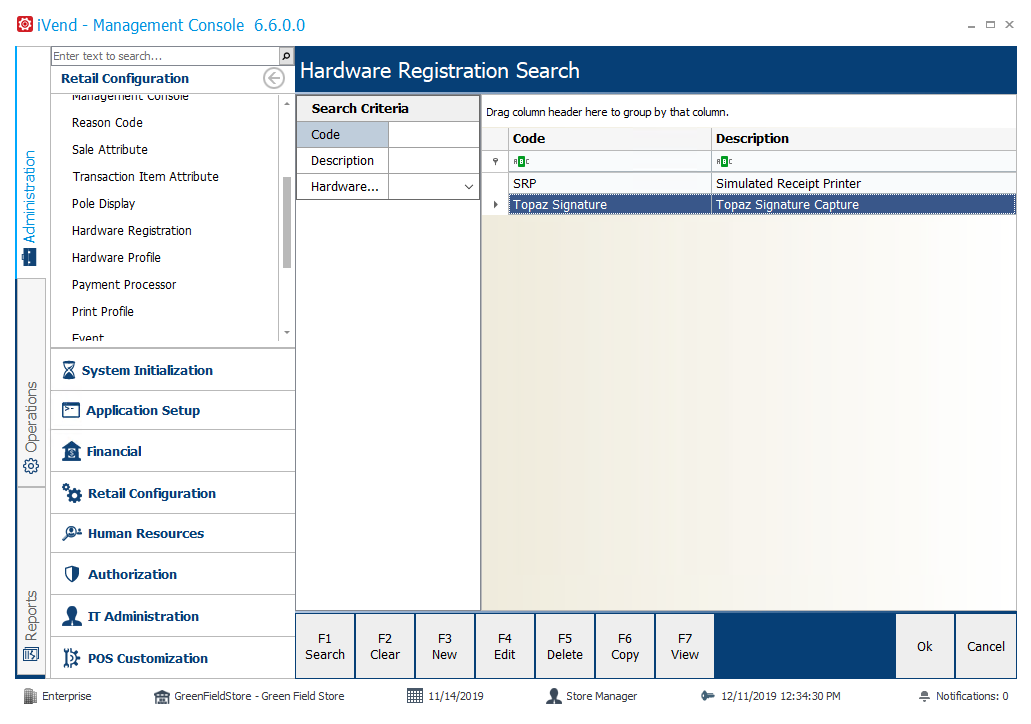The height and width of the screenshot is (724, 1031).
Task: Click the Cancel button
Action: pyautogui.click(x=986, y=646)
